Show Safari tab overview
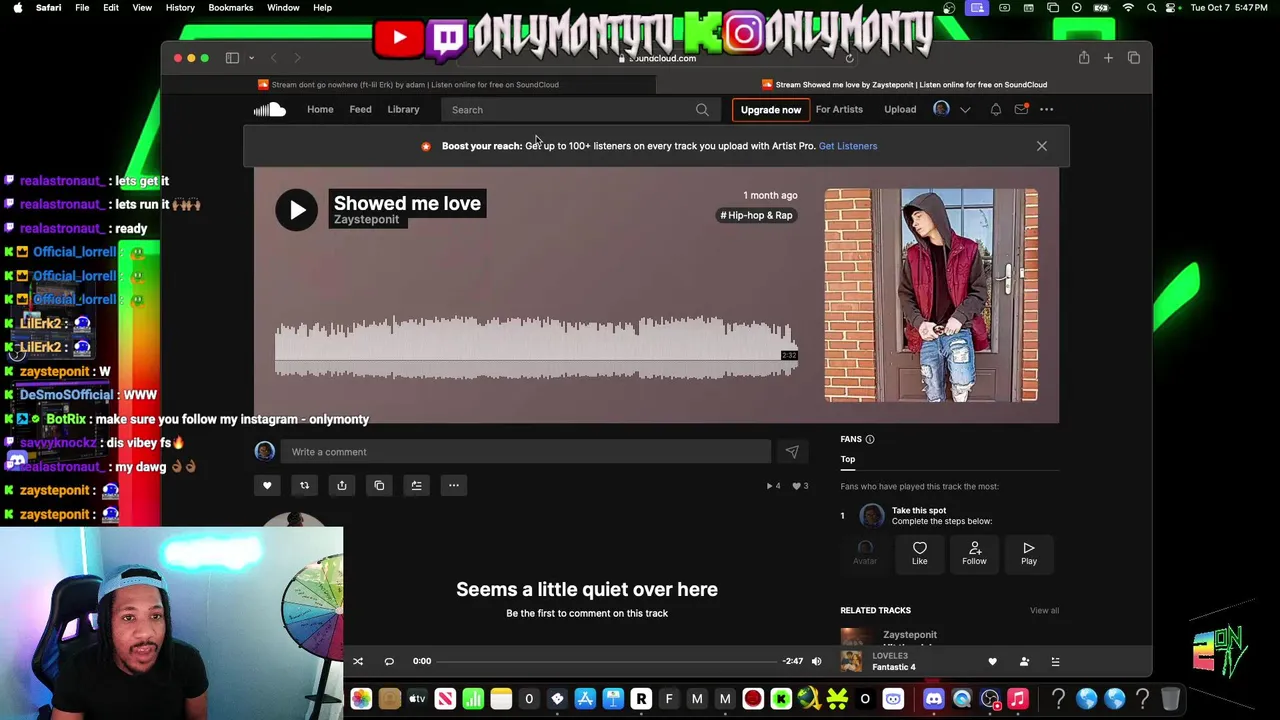 tap(1134, 58)
